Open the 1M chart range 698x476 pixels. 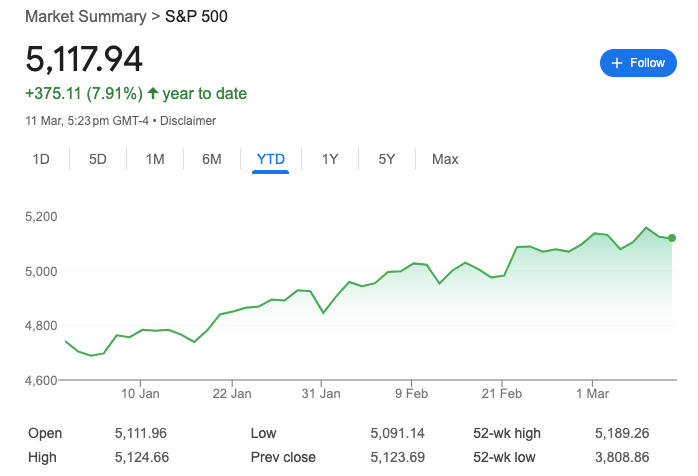tap(155, 159)
